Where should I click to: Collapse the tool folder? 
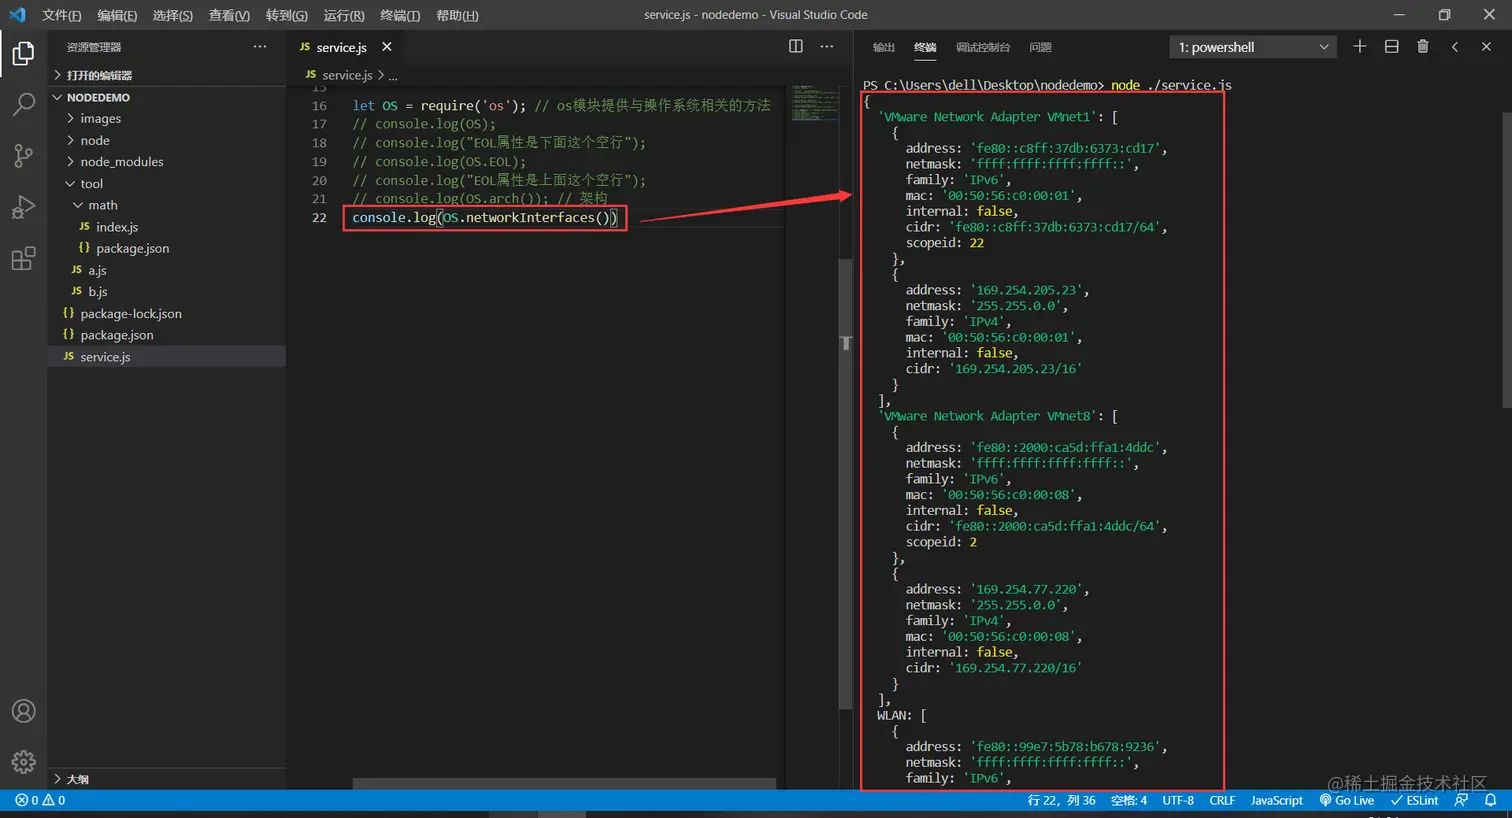(x=166, y=183)
